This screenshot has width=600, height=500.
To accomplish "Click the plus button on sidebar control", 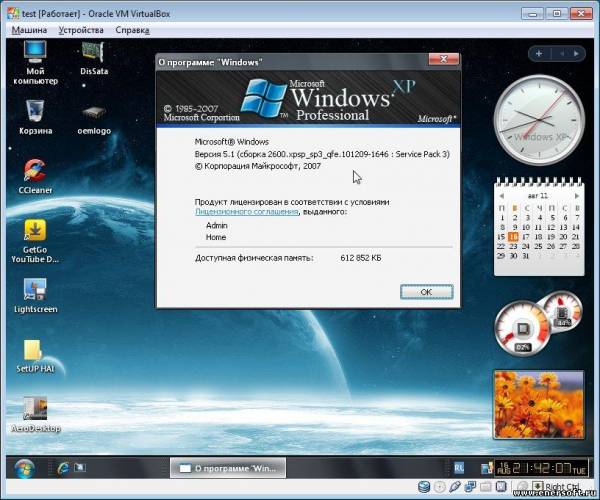I will point(539,54).
